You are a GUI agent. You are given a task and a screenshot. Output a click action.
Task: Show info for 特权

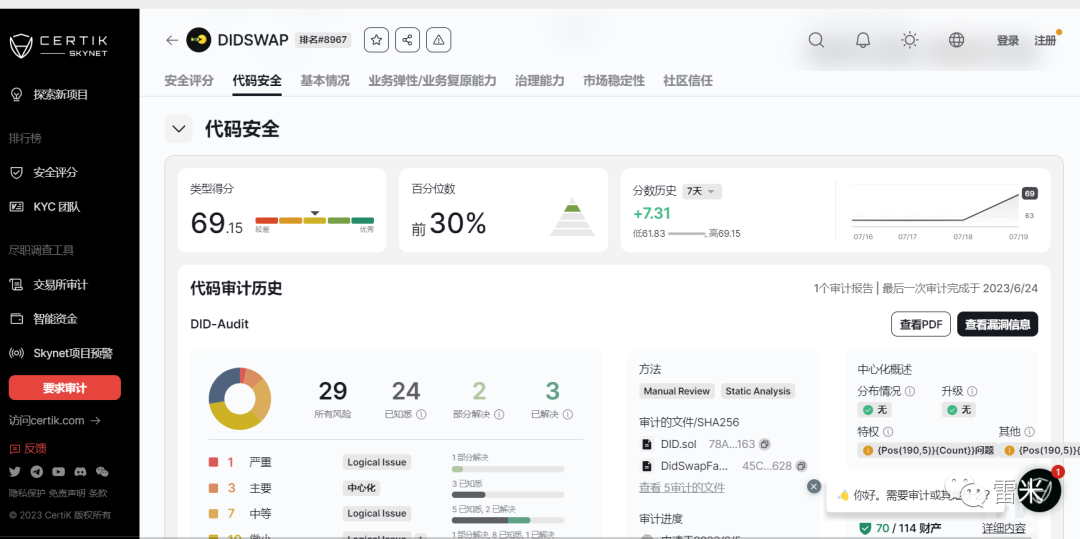point(888,432)
